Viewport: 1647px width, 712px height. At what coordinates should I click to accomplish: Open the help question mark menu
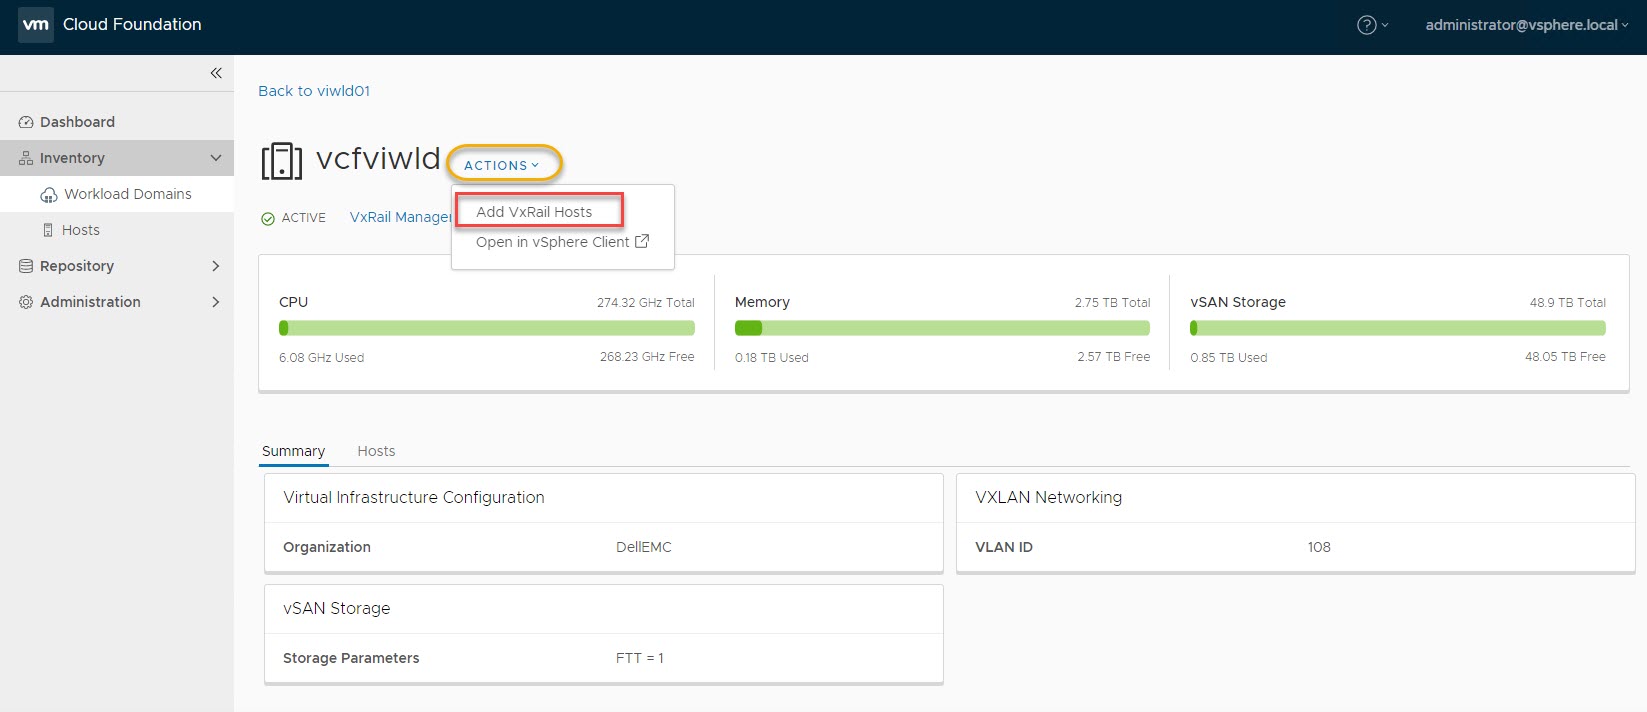tap(1367, 25)
